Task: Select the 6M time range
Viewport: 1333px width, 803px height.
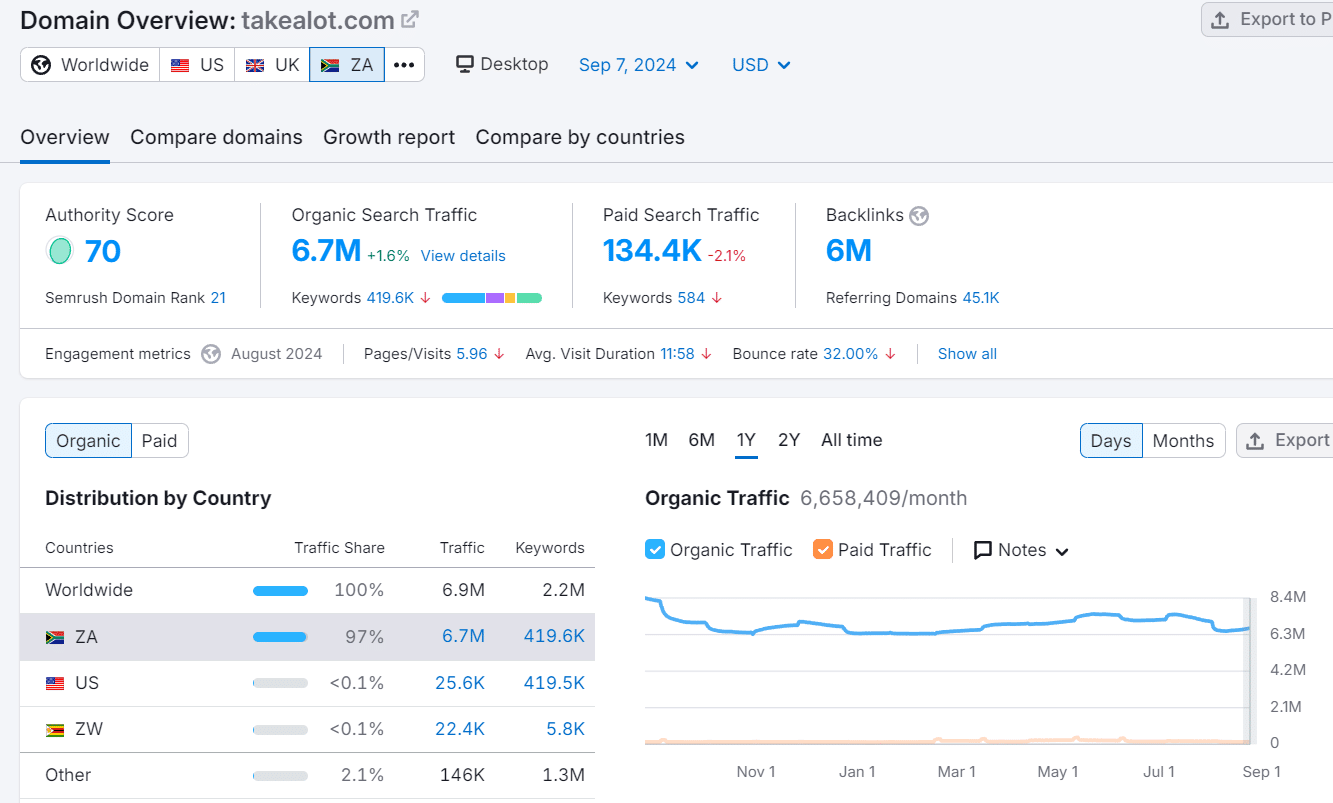Action: click(x=701, y=440)
